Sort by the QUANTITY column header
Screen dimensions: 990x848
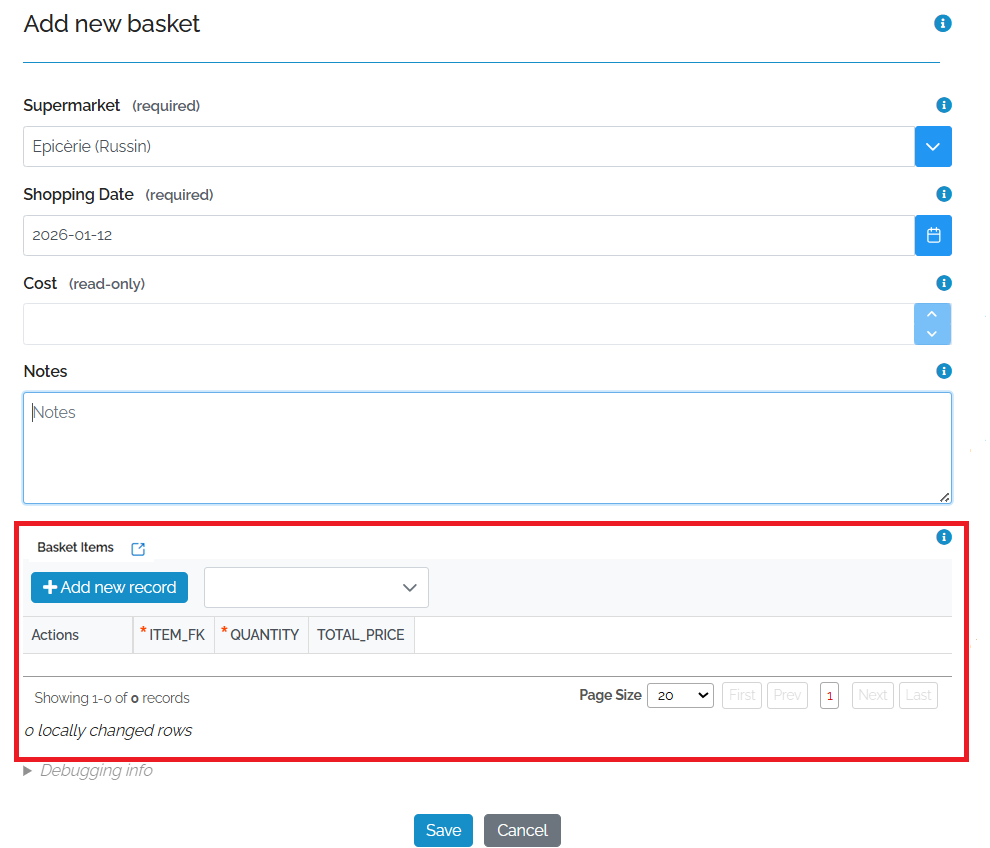pyautogui.click(x=263, y=635)
